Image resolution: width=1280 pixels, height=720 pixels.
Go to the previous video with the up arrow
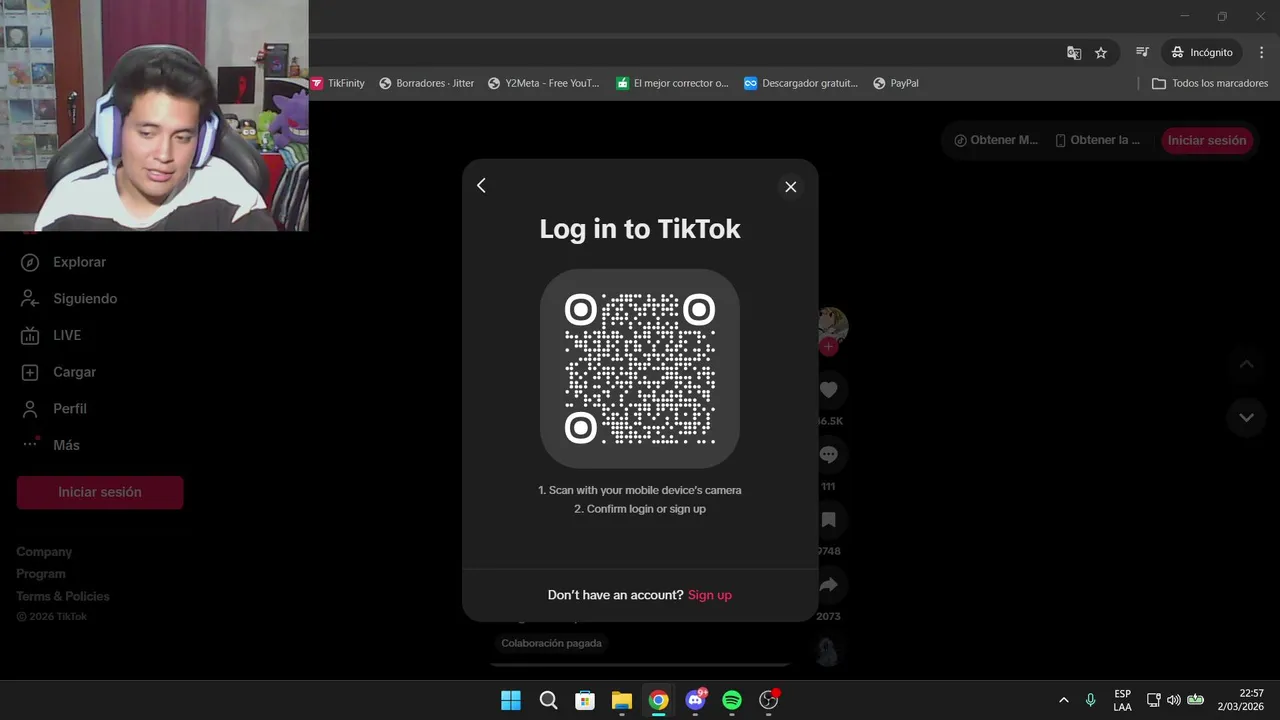coord(1246,364)
